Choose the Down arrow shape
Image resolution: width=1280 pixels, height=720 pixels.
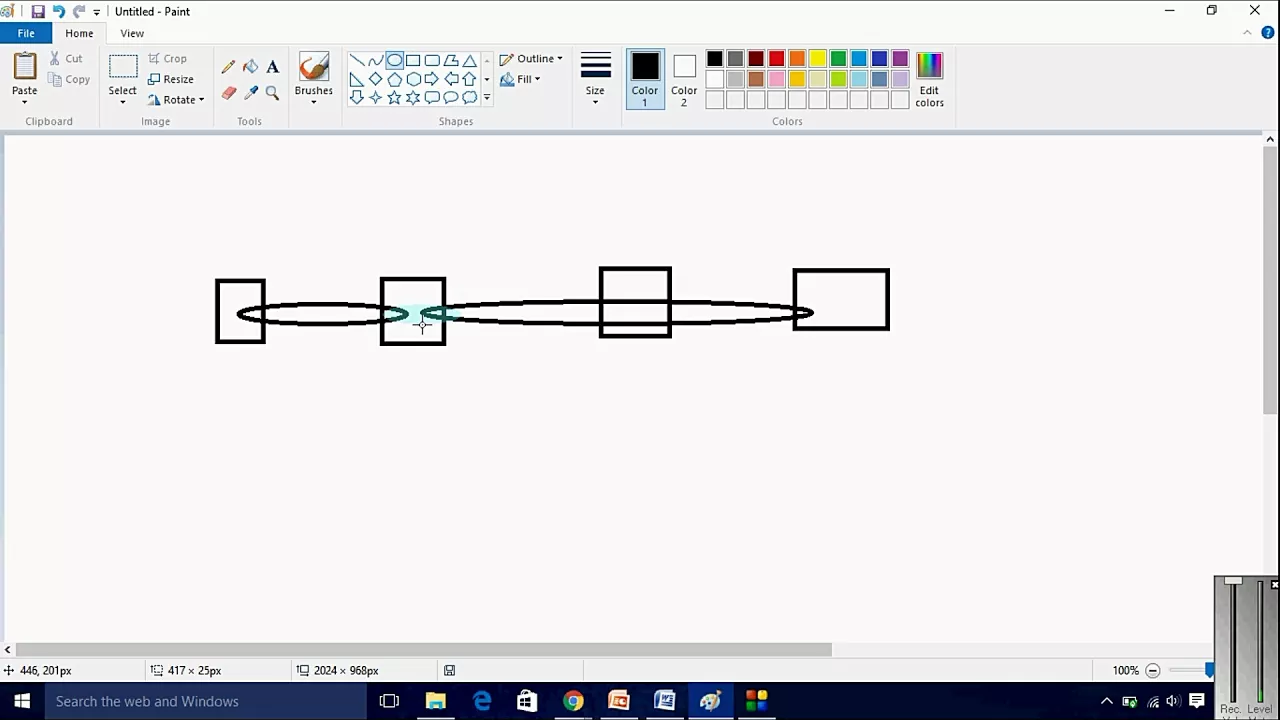[356, 97]
